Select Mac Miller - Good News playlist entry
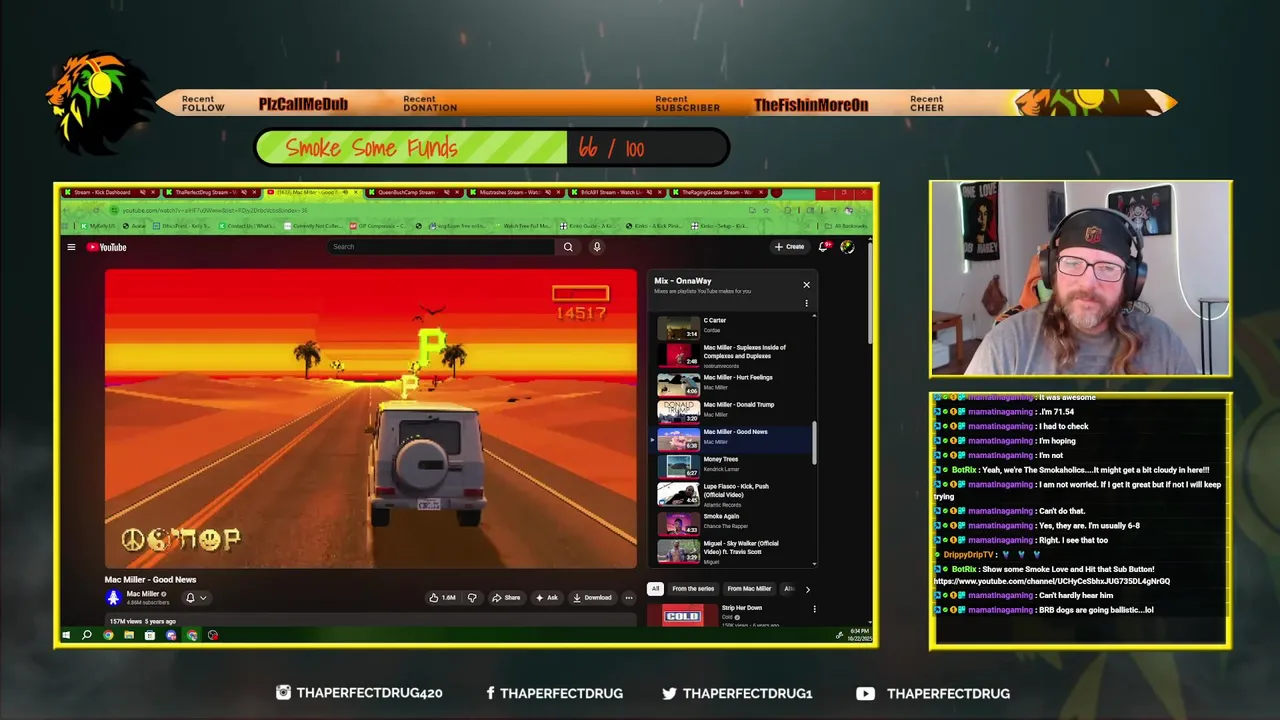 point(735,438)
